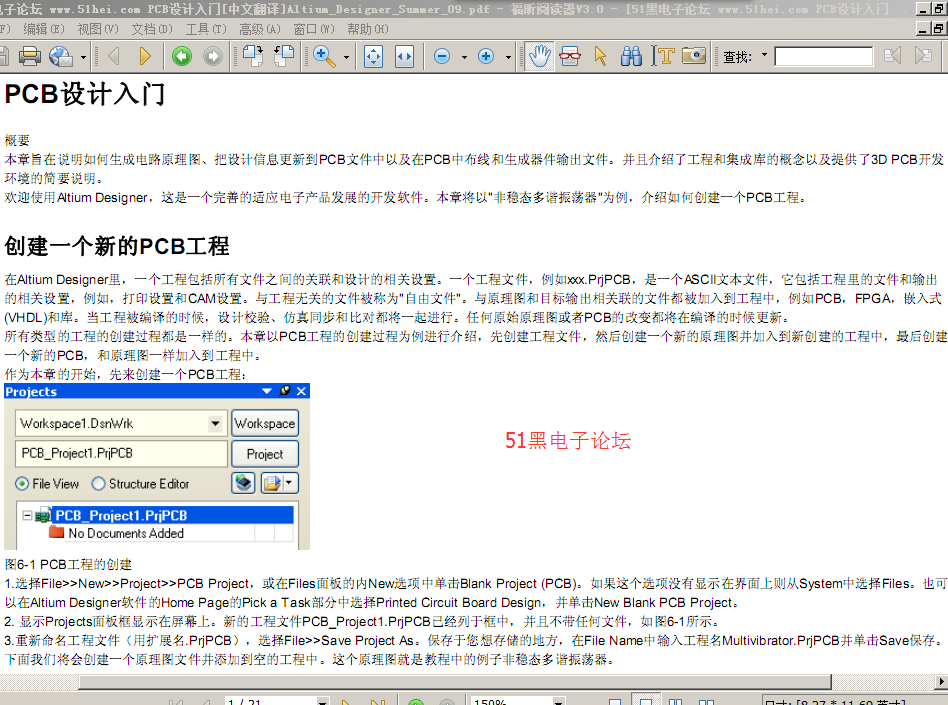Open the Workspace1.DsnWrk dropdown in the Projects figure

tap(215, 423)
